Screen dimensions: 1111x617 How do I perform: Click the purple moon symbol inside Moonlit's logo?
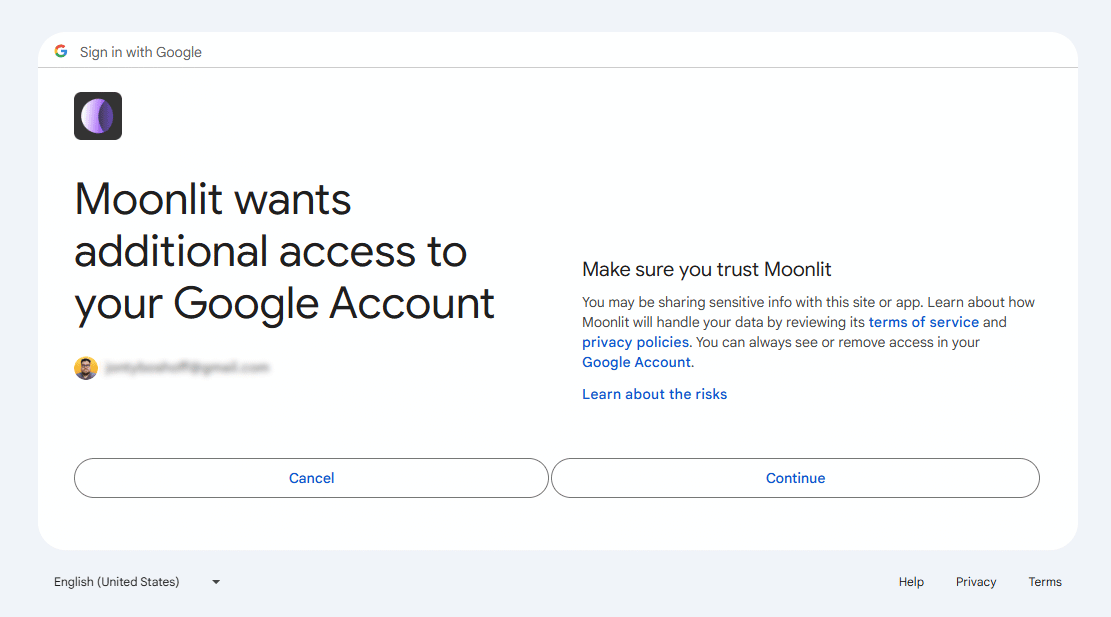pos(97,116)
